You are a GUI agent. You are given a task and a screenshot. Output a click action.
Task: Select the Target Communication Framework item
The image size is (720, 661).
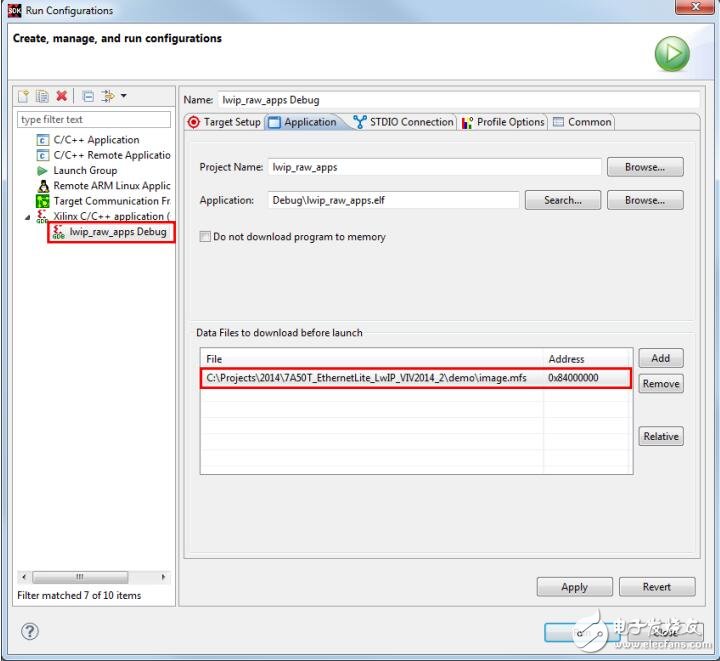(111, 201)
